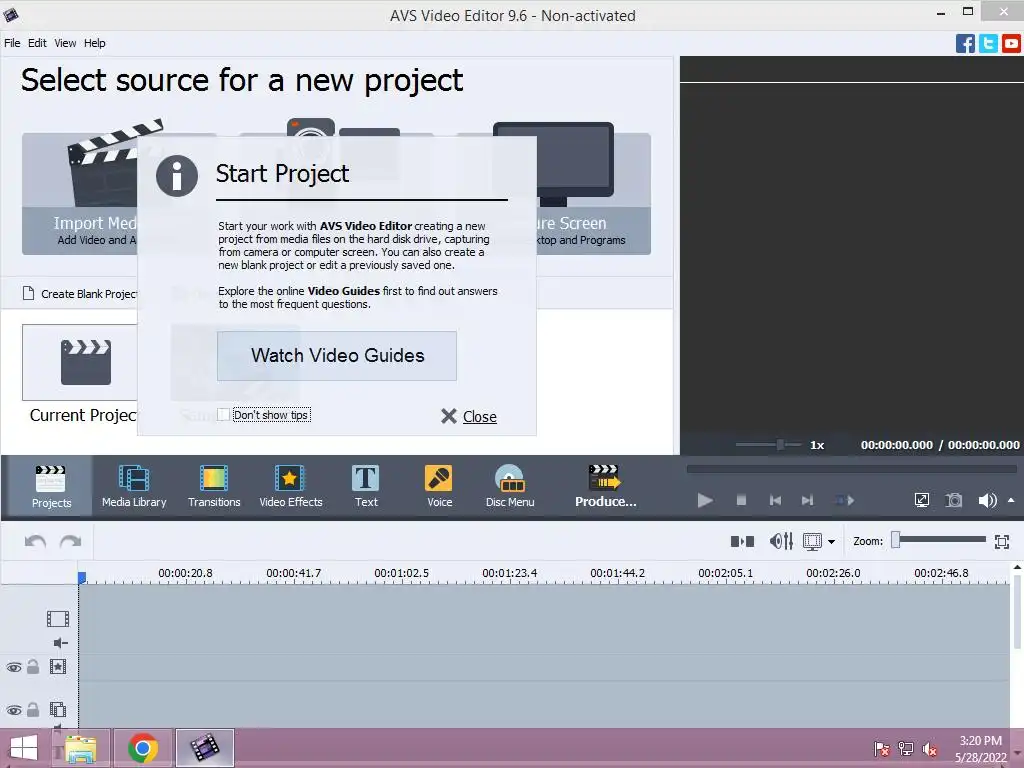Select the video effects track icon
This screenshot has height=768, width=1024.
pos(58,667)
